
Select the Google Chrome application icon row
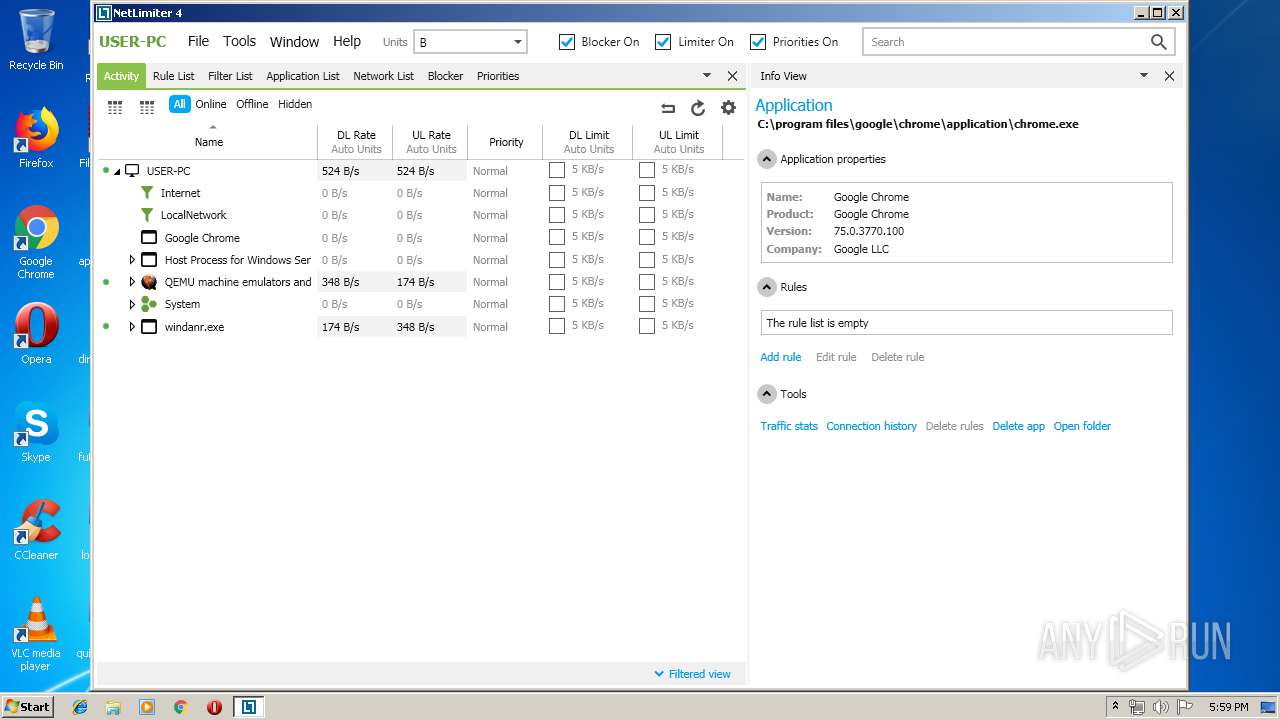pos(149,238)
